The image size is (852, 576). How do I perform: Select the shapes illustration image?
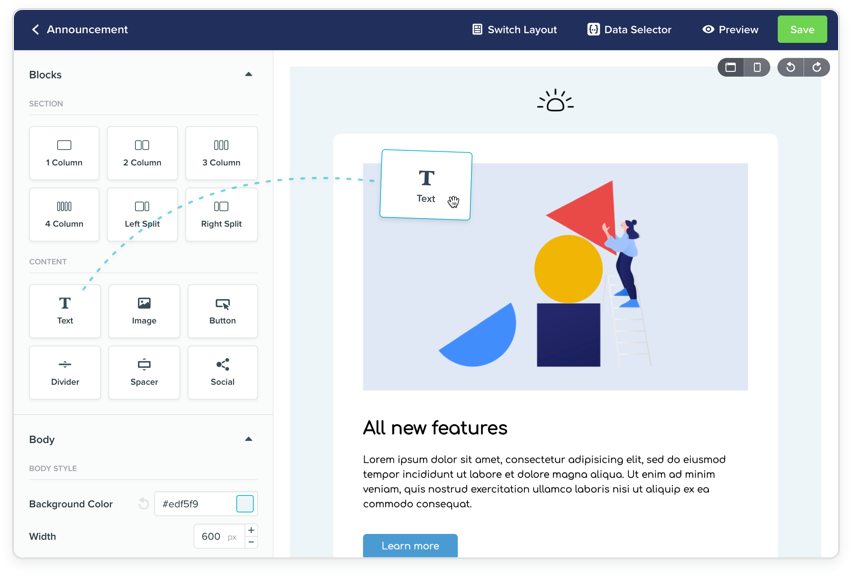click(x=555, y=277)
